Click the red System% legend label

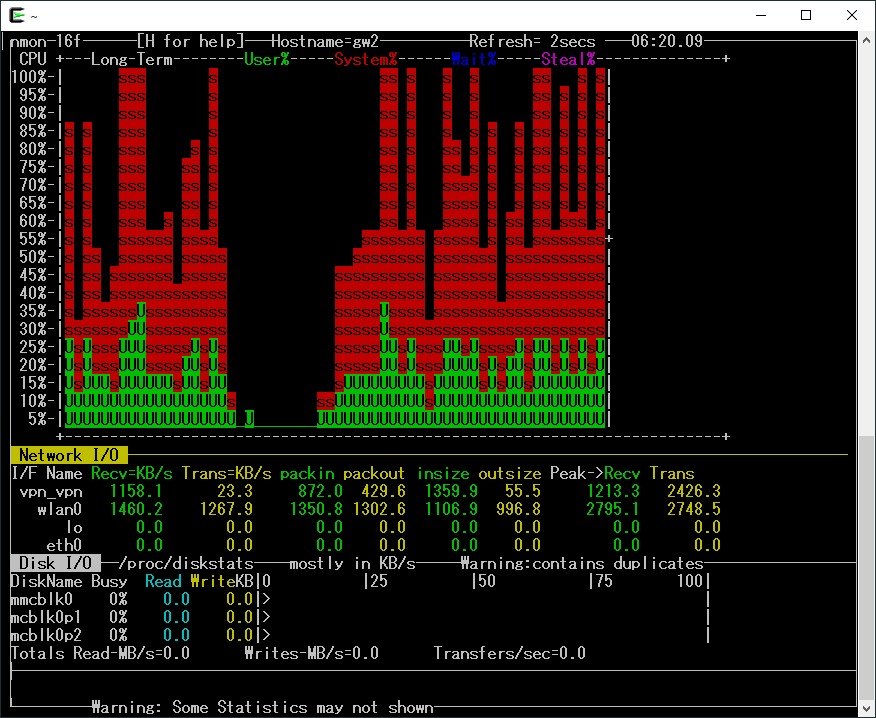pos(365,59)
